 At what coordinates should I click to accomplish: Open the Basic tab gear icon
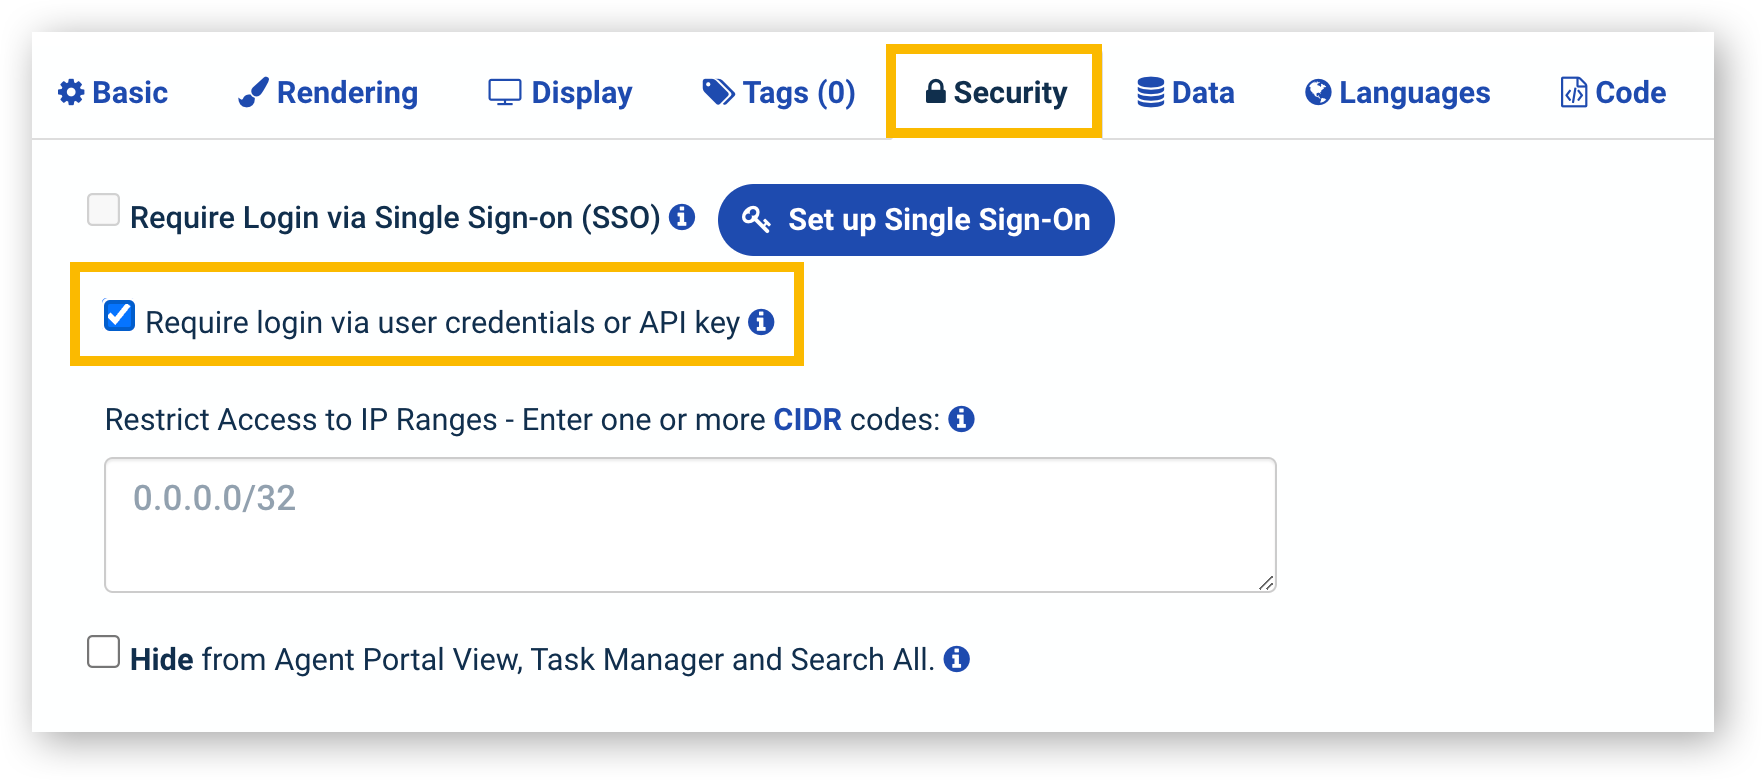coord(71,93)
